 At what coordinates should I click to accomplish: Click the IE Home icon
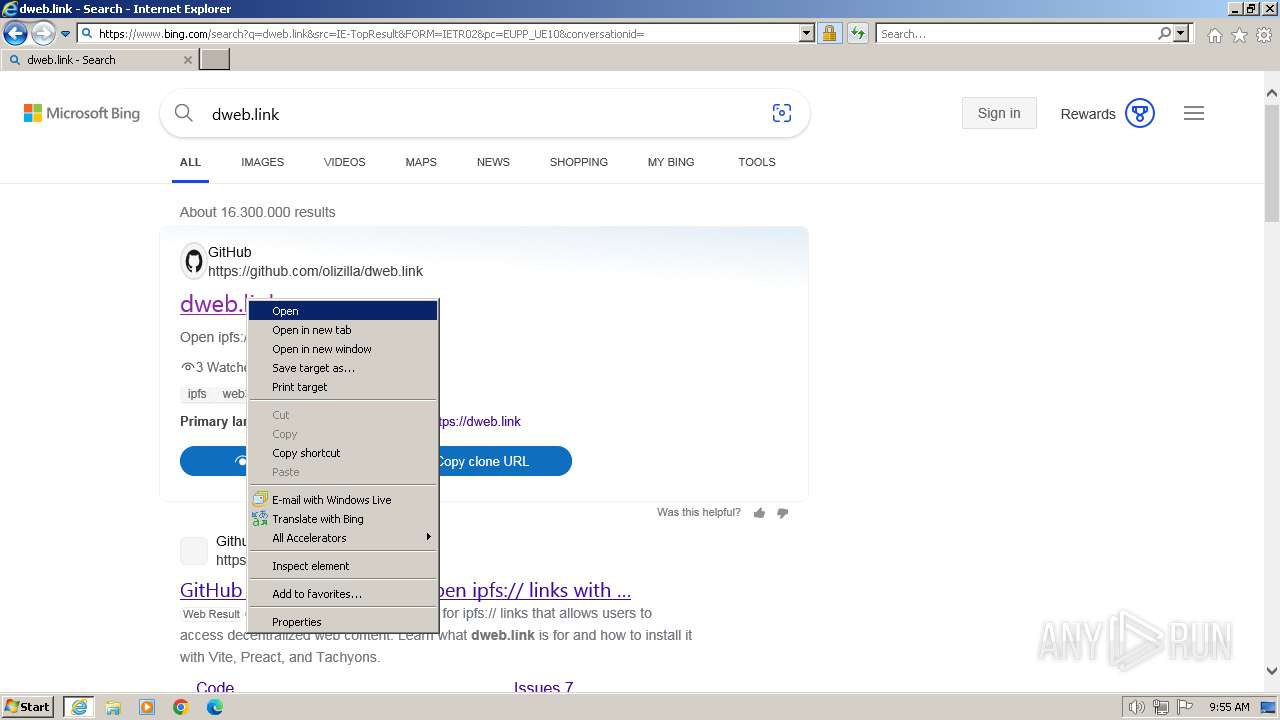pyautogui.click(x=1214, y=35)
